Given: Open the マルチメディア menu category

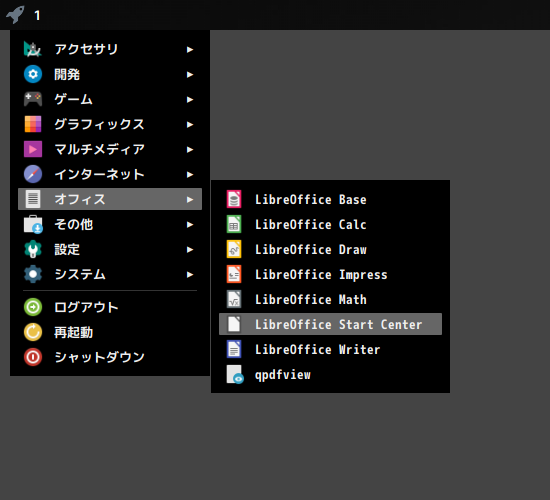Looking at the screenshot, I should pos(110,149).
